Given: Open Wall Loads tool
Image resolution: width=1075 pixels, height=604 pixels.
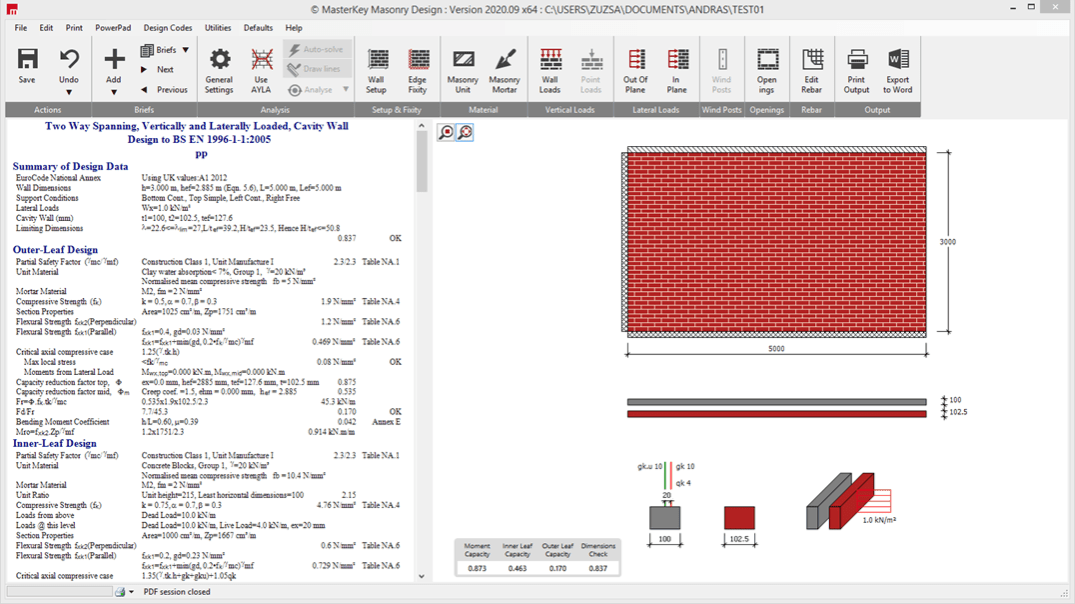Looking at the screenshot, I should point(550,71).
